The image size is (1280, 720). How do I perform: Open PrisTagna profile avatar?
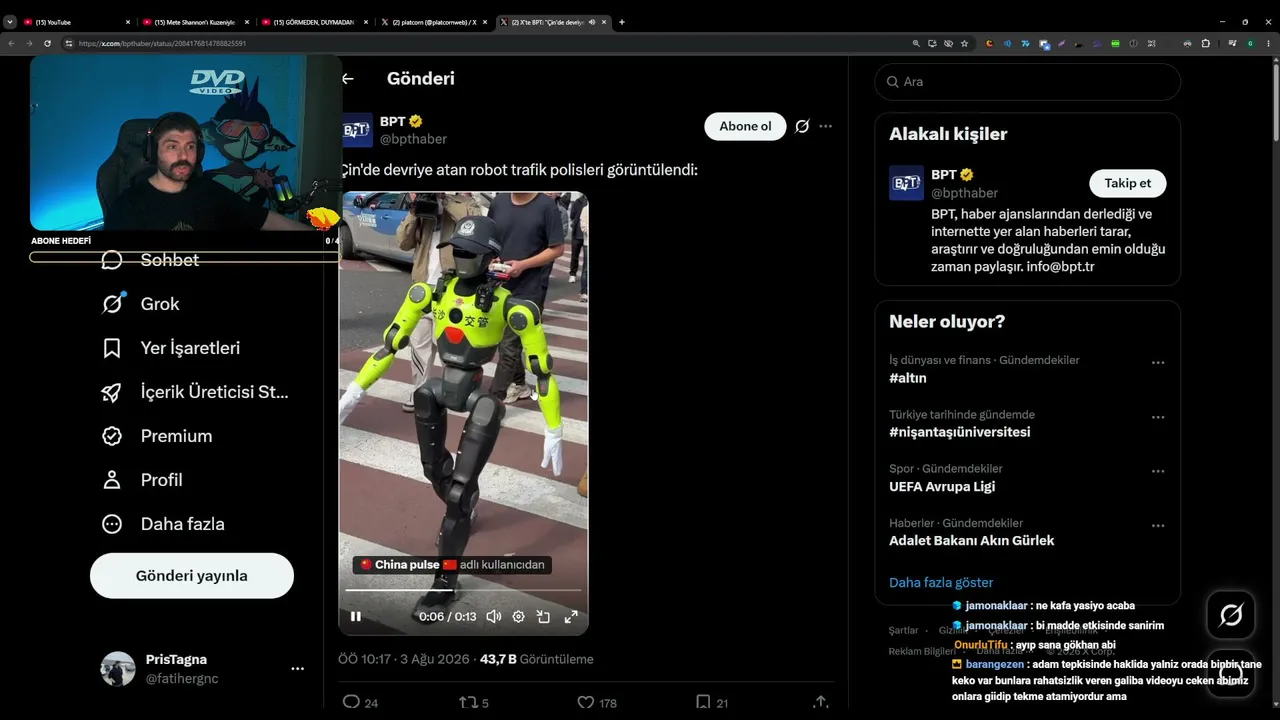pos(118,669)
